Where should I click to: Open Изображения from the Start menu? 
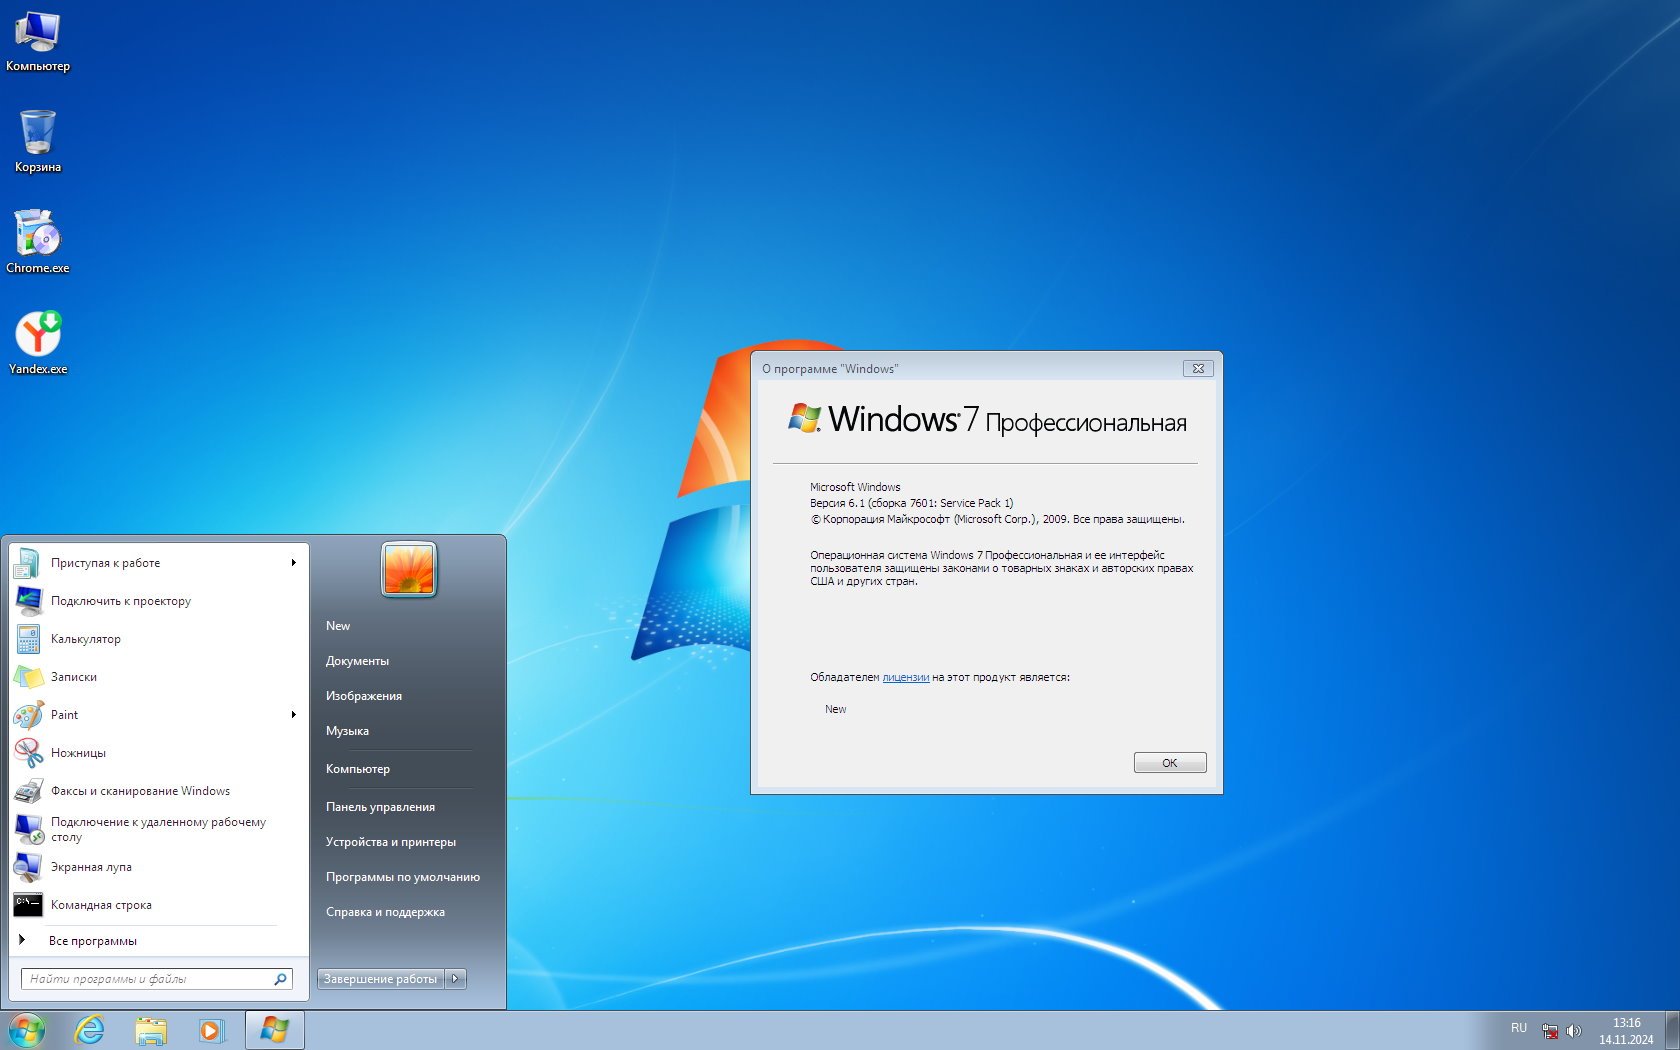point(364,696)
